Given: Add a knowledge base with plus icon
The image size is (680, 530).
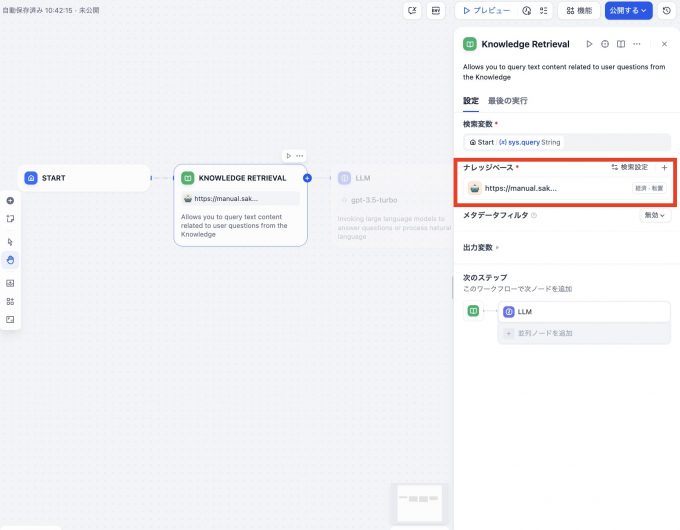Looking at the screenshot, I should coord(664,168).
